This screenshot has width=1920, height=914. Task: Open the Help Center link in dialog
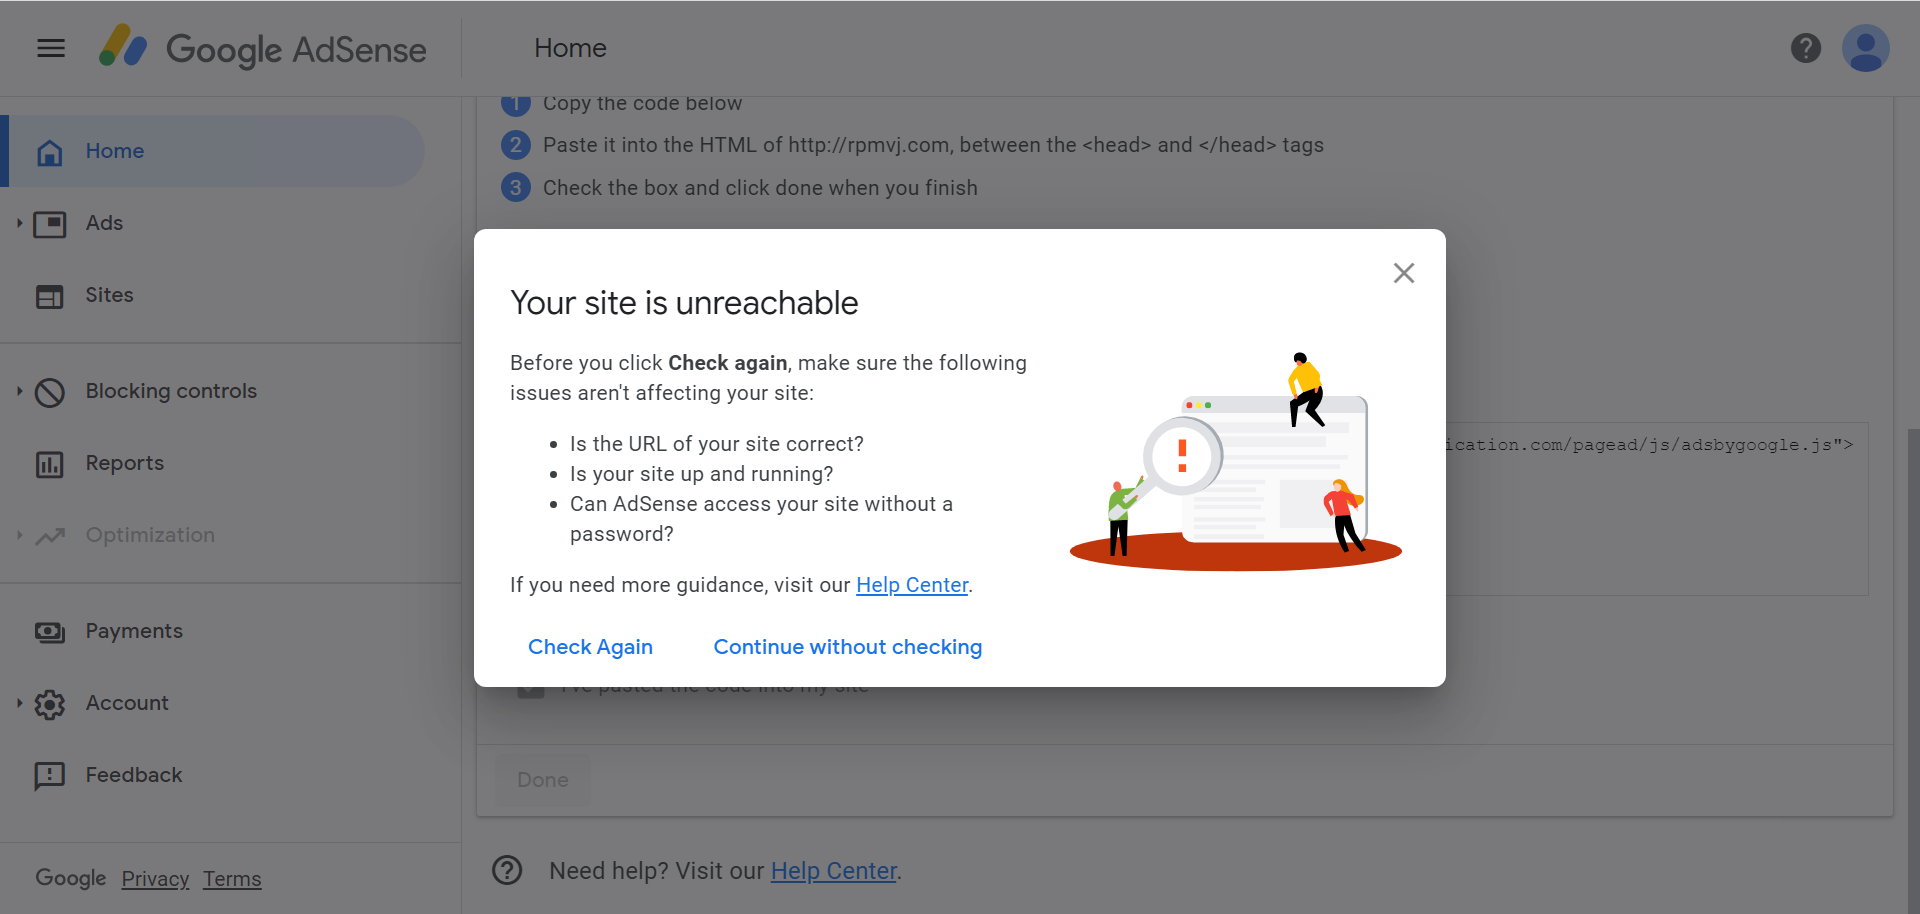pos(912,585)
